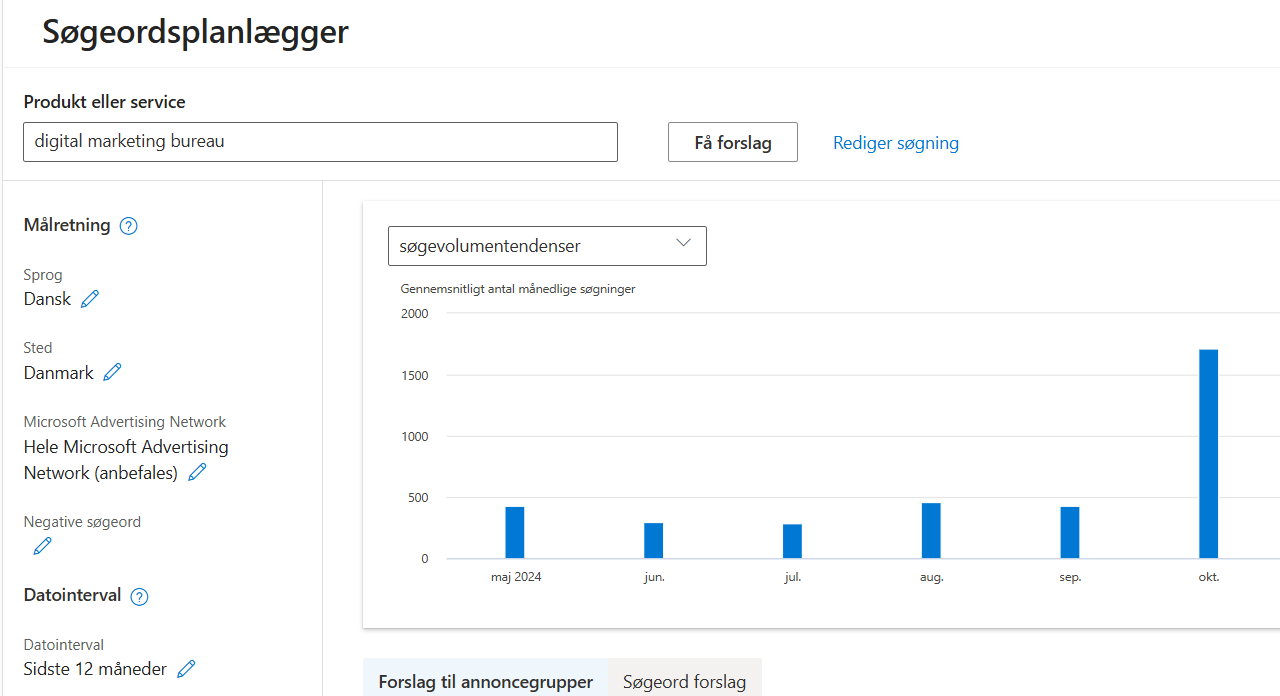The image size is (1280, 696).
Task: Click the pencil icon next to Danmark
Action: click(113, 373)
